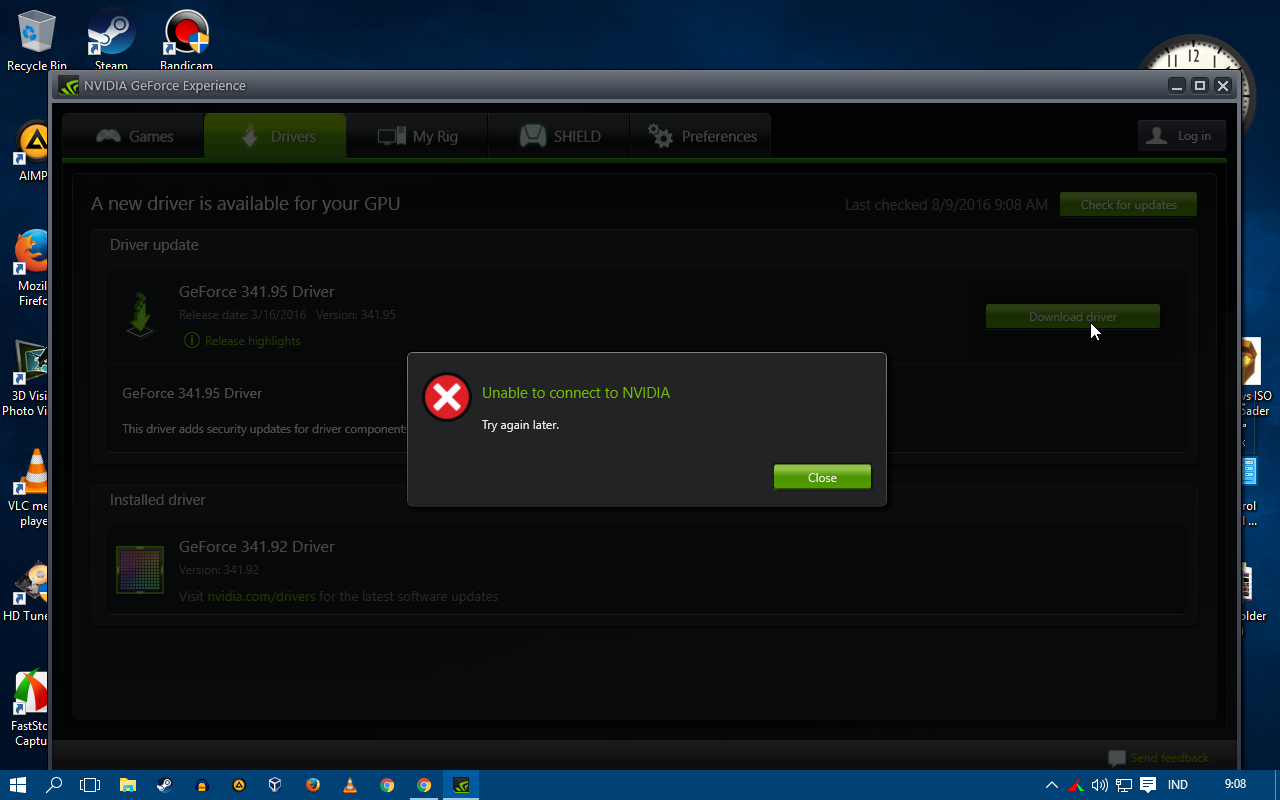Screen dimensions: 1280x800
Task: Go to the SHIELD tab
Action: (559, 136)
